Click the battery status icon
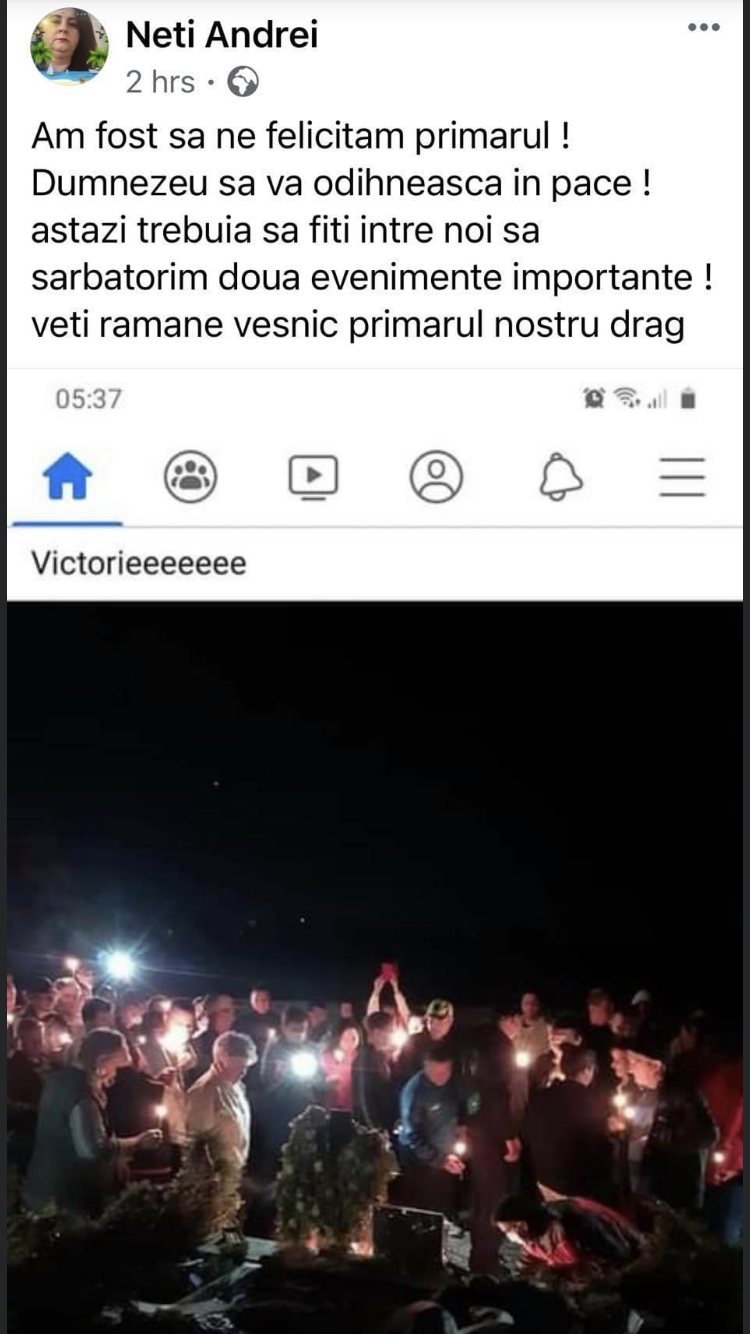This screenshot has height=1334, width=750. (688, 399)
